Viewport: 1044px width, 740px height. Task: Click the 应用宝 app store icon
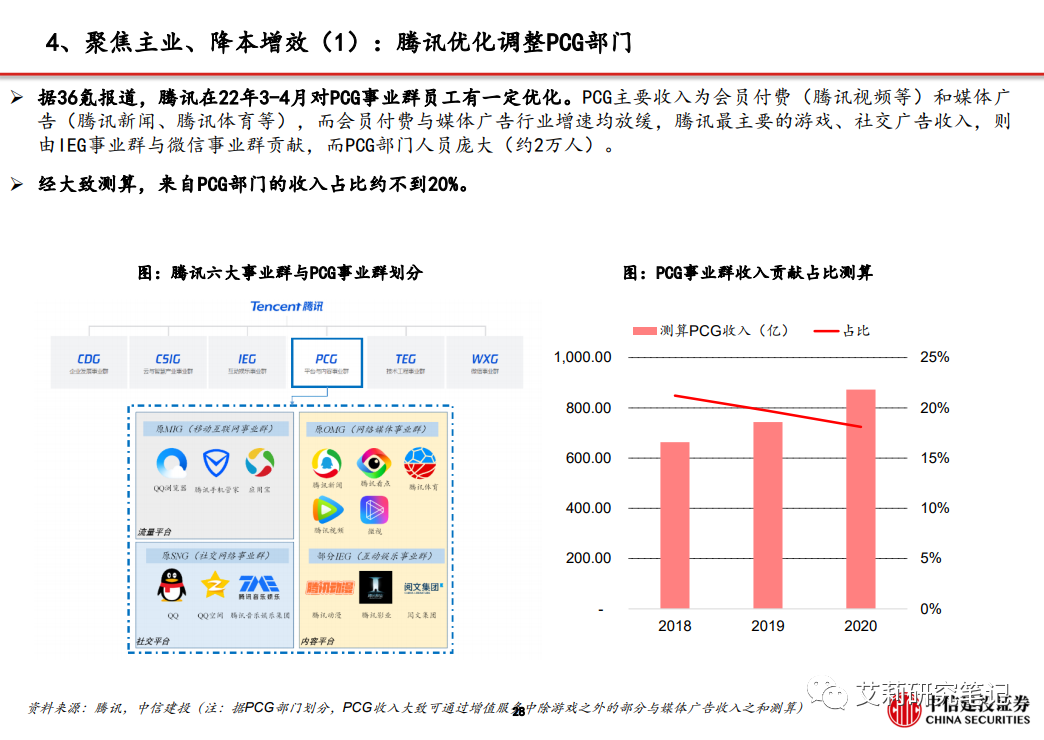point(260,463)
